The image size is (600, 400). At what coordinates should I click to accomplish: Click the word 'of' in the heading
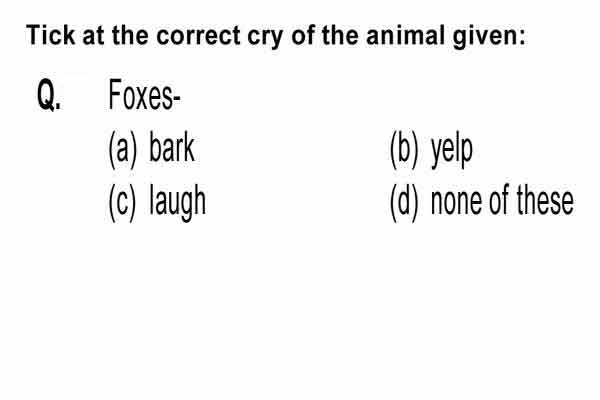tap(303, 35)
